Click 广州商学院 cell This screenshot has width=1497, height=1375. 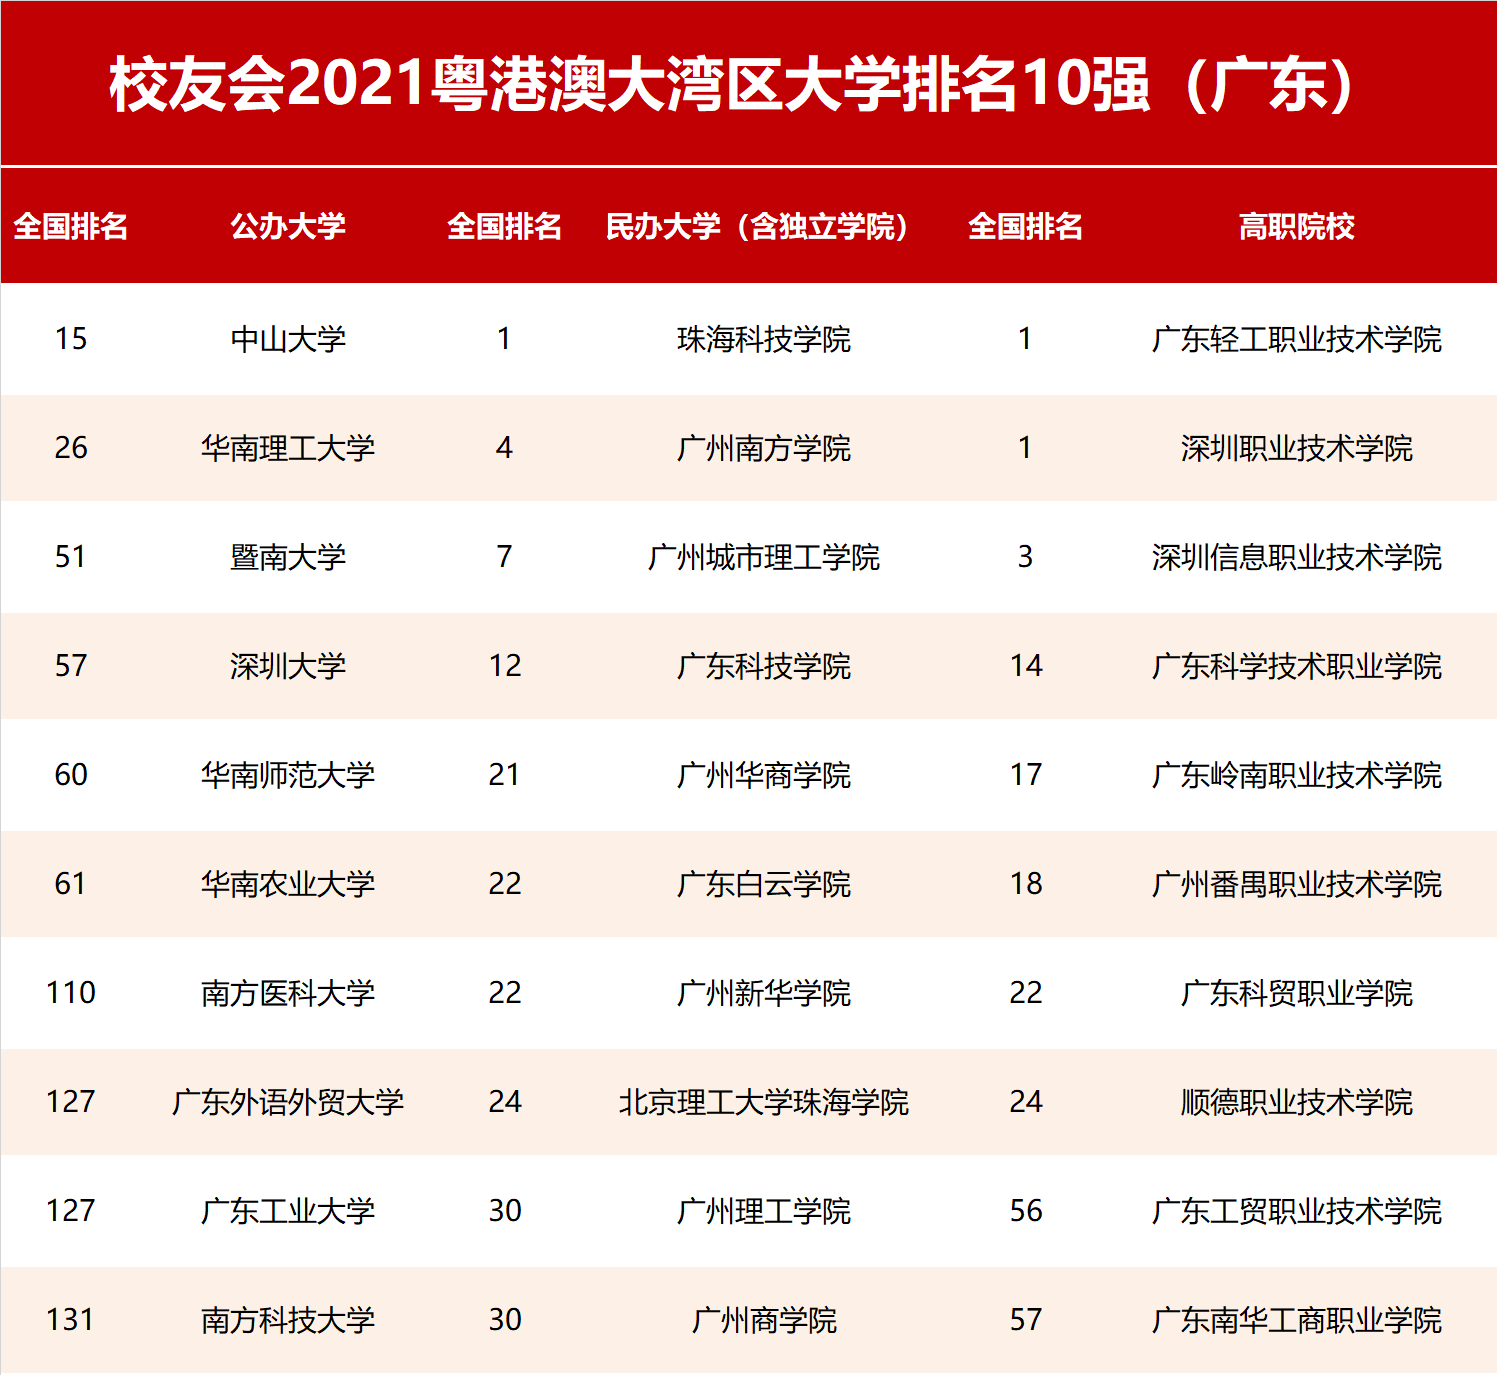click(763, 1320)
